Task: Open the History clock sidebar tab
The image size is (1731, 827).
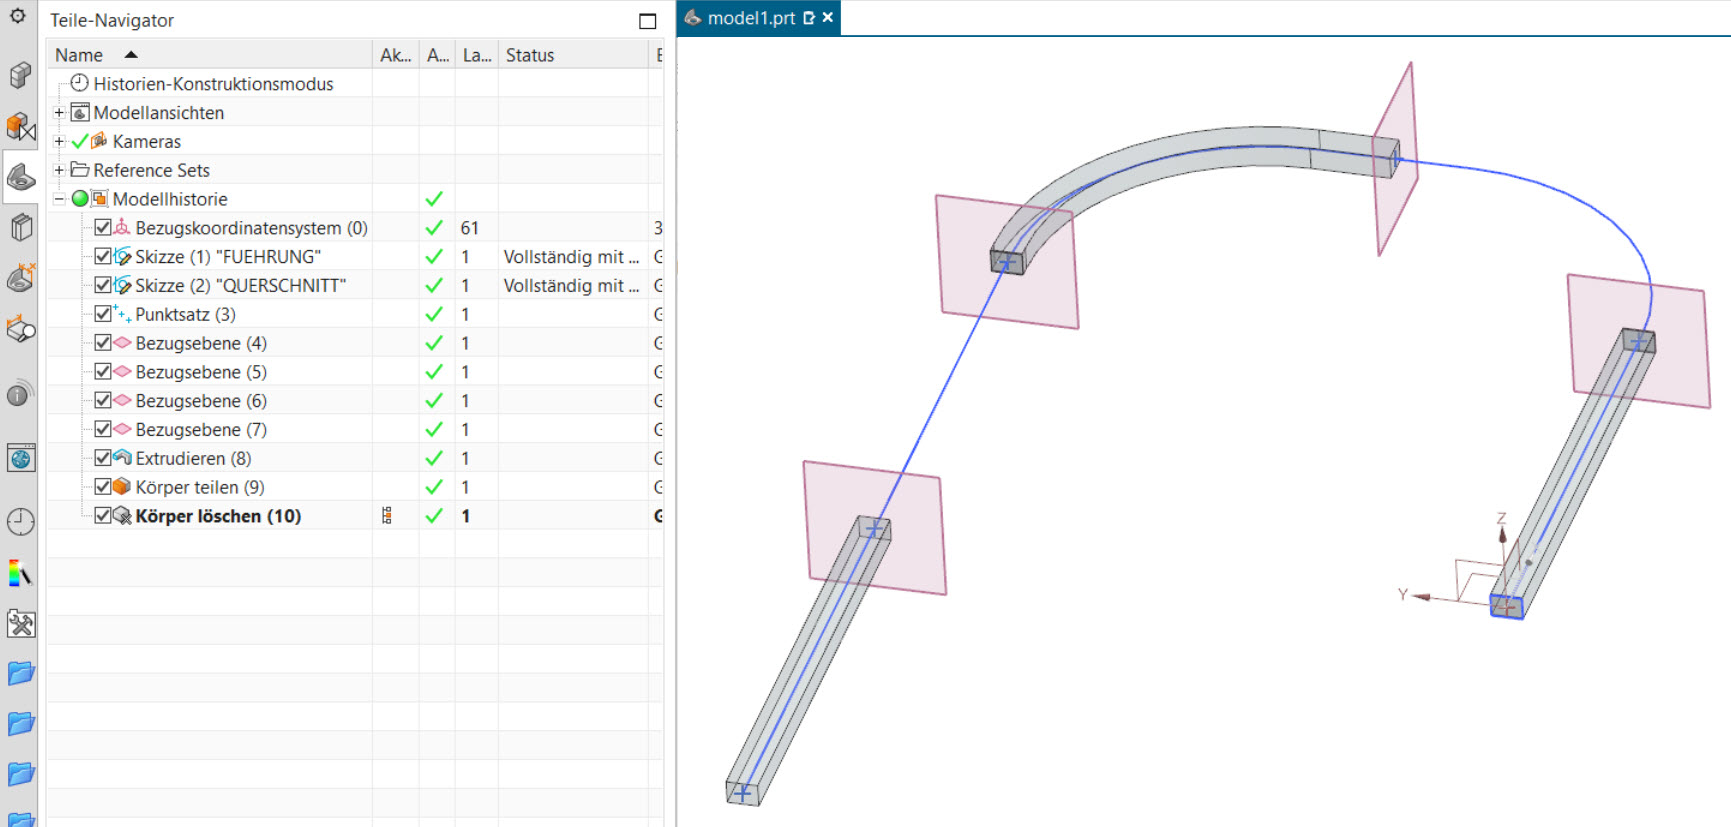Action: [20, 522]
